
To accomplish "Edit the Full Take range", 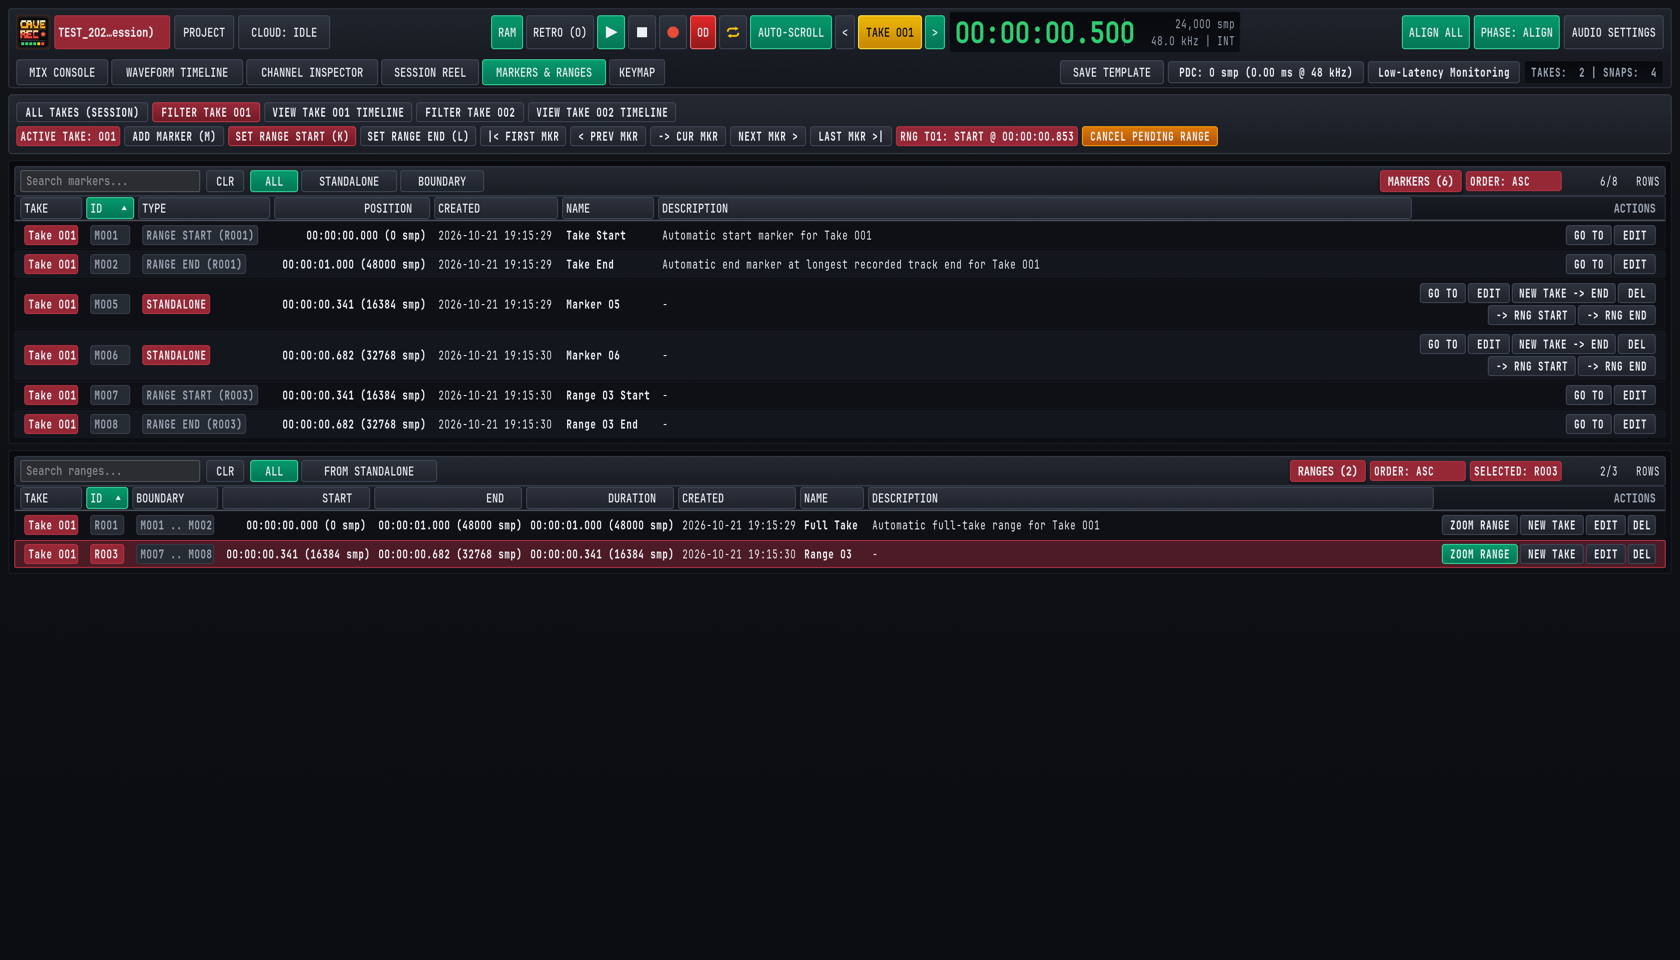I will (x=1606, y=525).
